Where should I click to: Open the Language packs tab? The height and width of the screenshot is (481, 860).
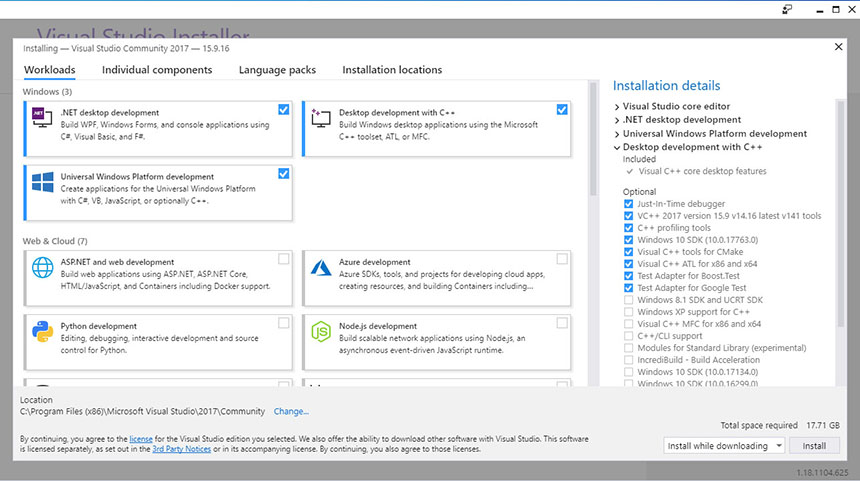point(277,70)
